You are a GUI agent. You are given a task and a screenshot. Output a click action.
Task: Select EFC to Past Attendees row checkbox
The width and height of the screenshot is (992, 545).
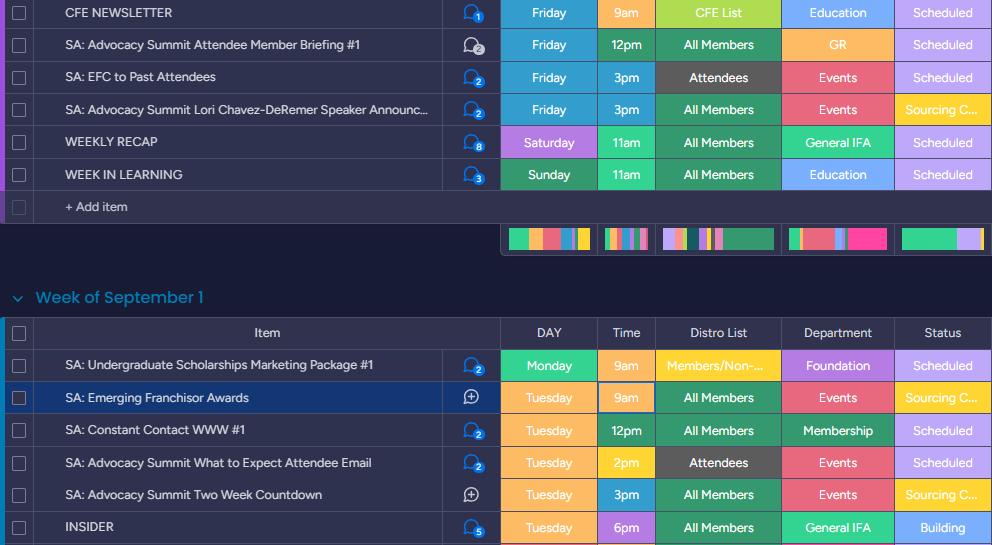(x=19, y=78)
